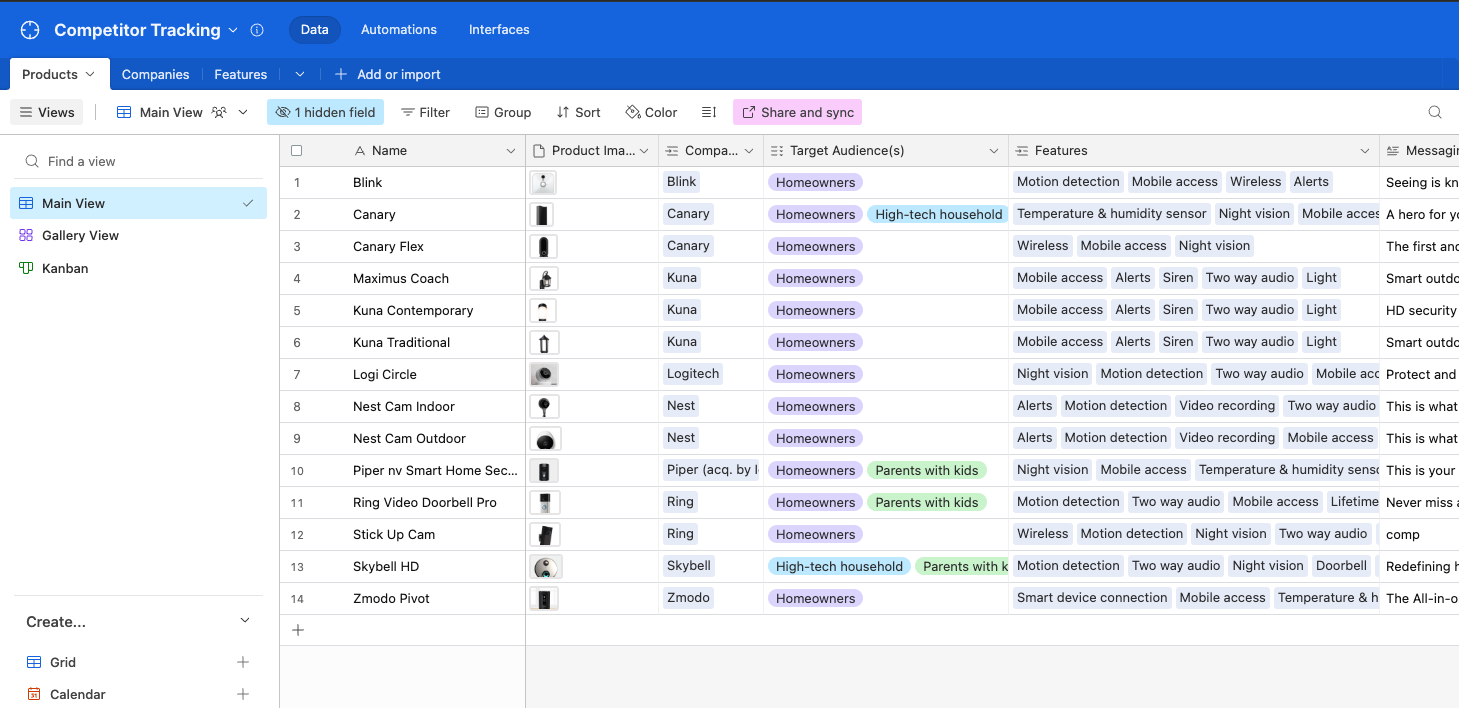
Task: Open Stick Up Cam product image
Action: 545,534
